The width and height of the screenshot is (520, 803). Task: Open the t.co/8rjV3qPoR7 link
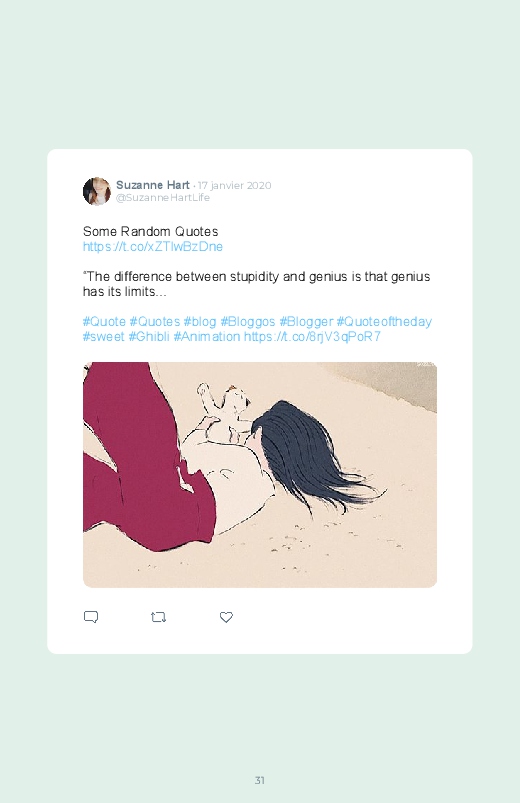[312, 336]
